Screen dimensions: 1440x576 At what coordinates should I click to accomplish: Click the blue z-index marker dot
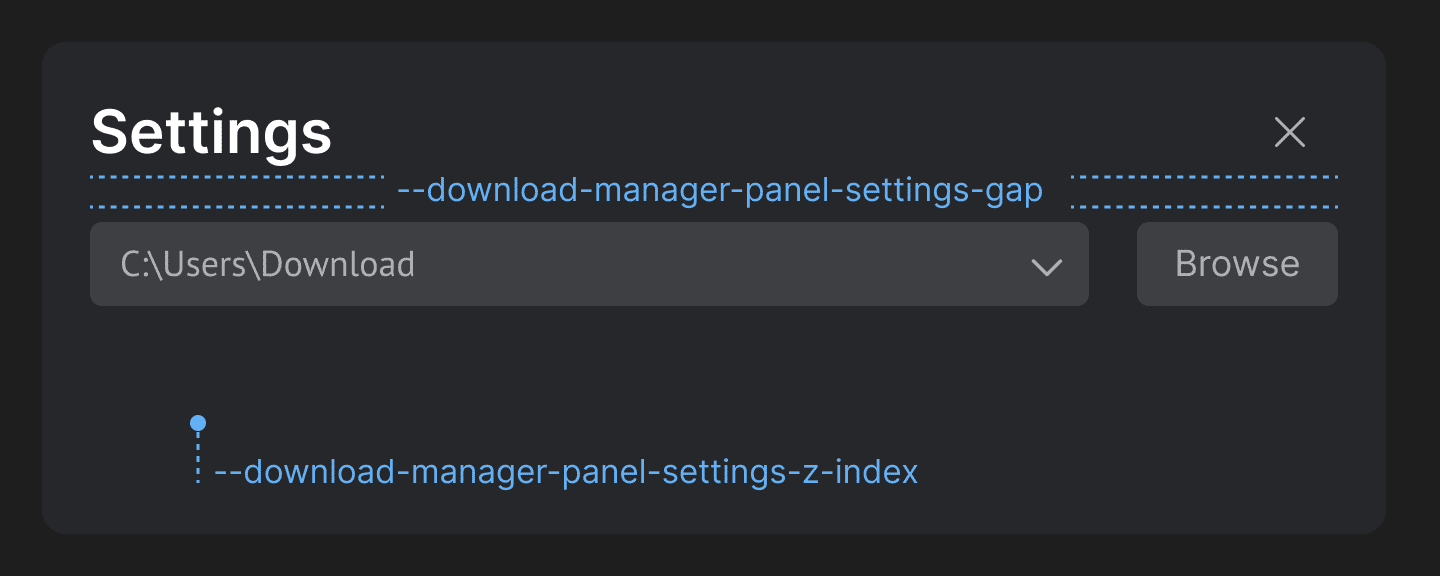197,423
